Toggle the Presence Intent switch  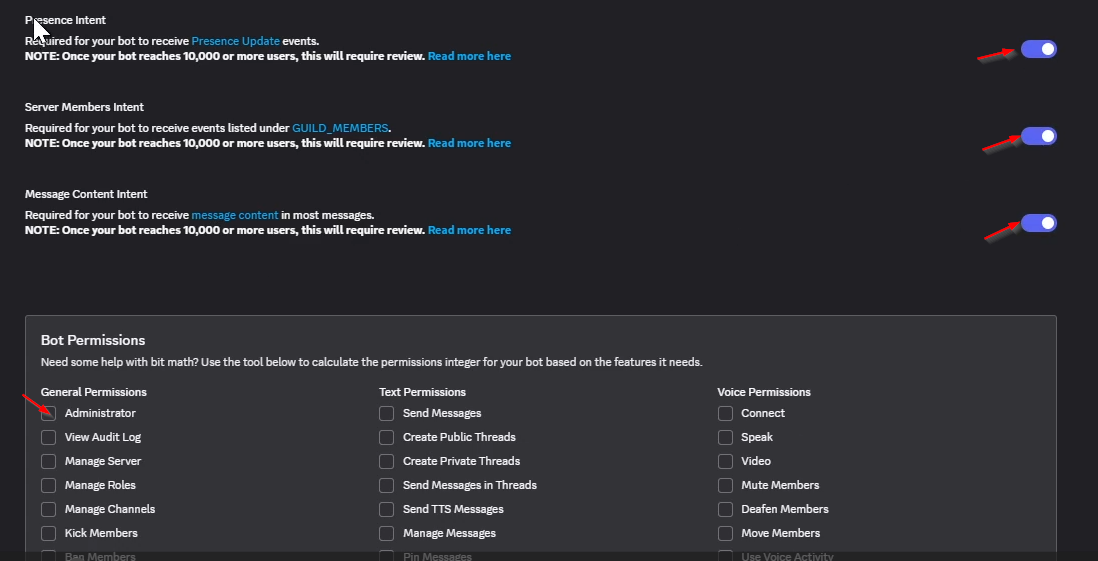(1038, 49)
